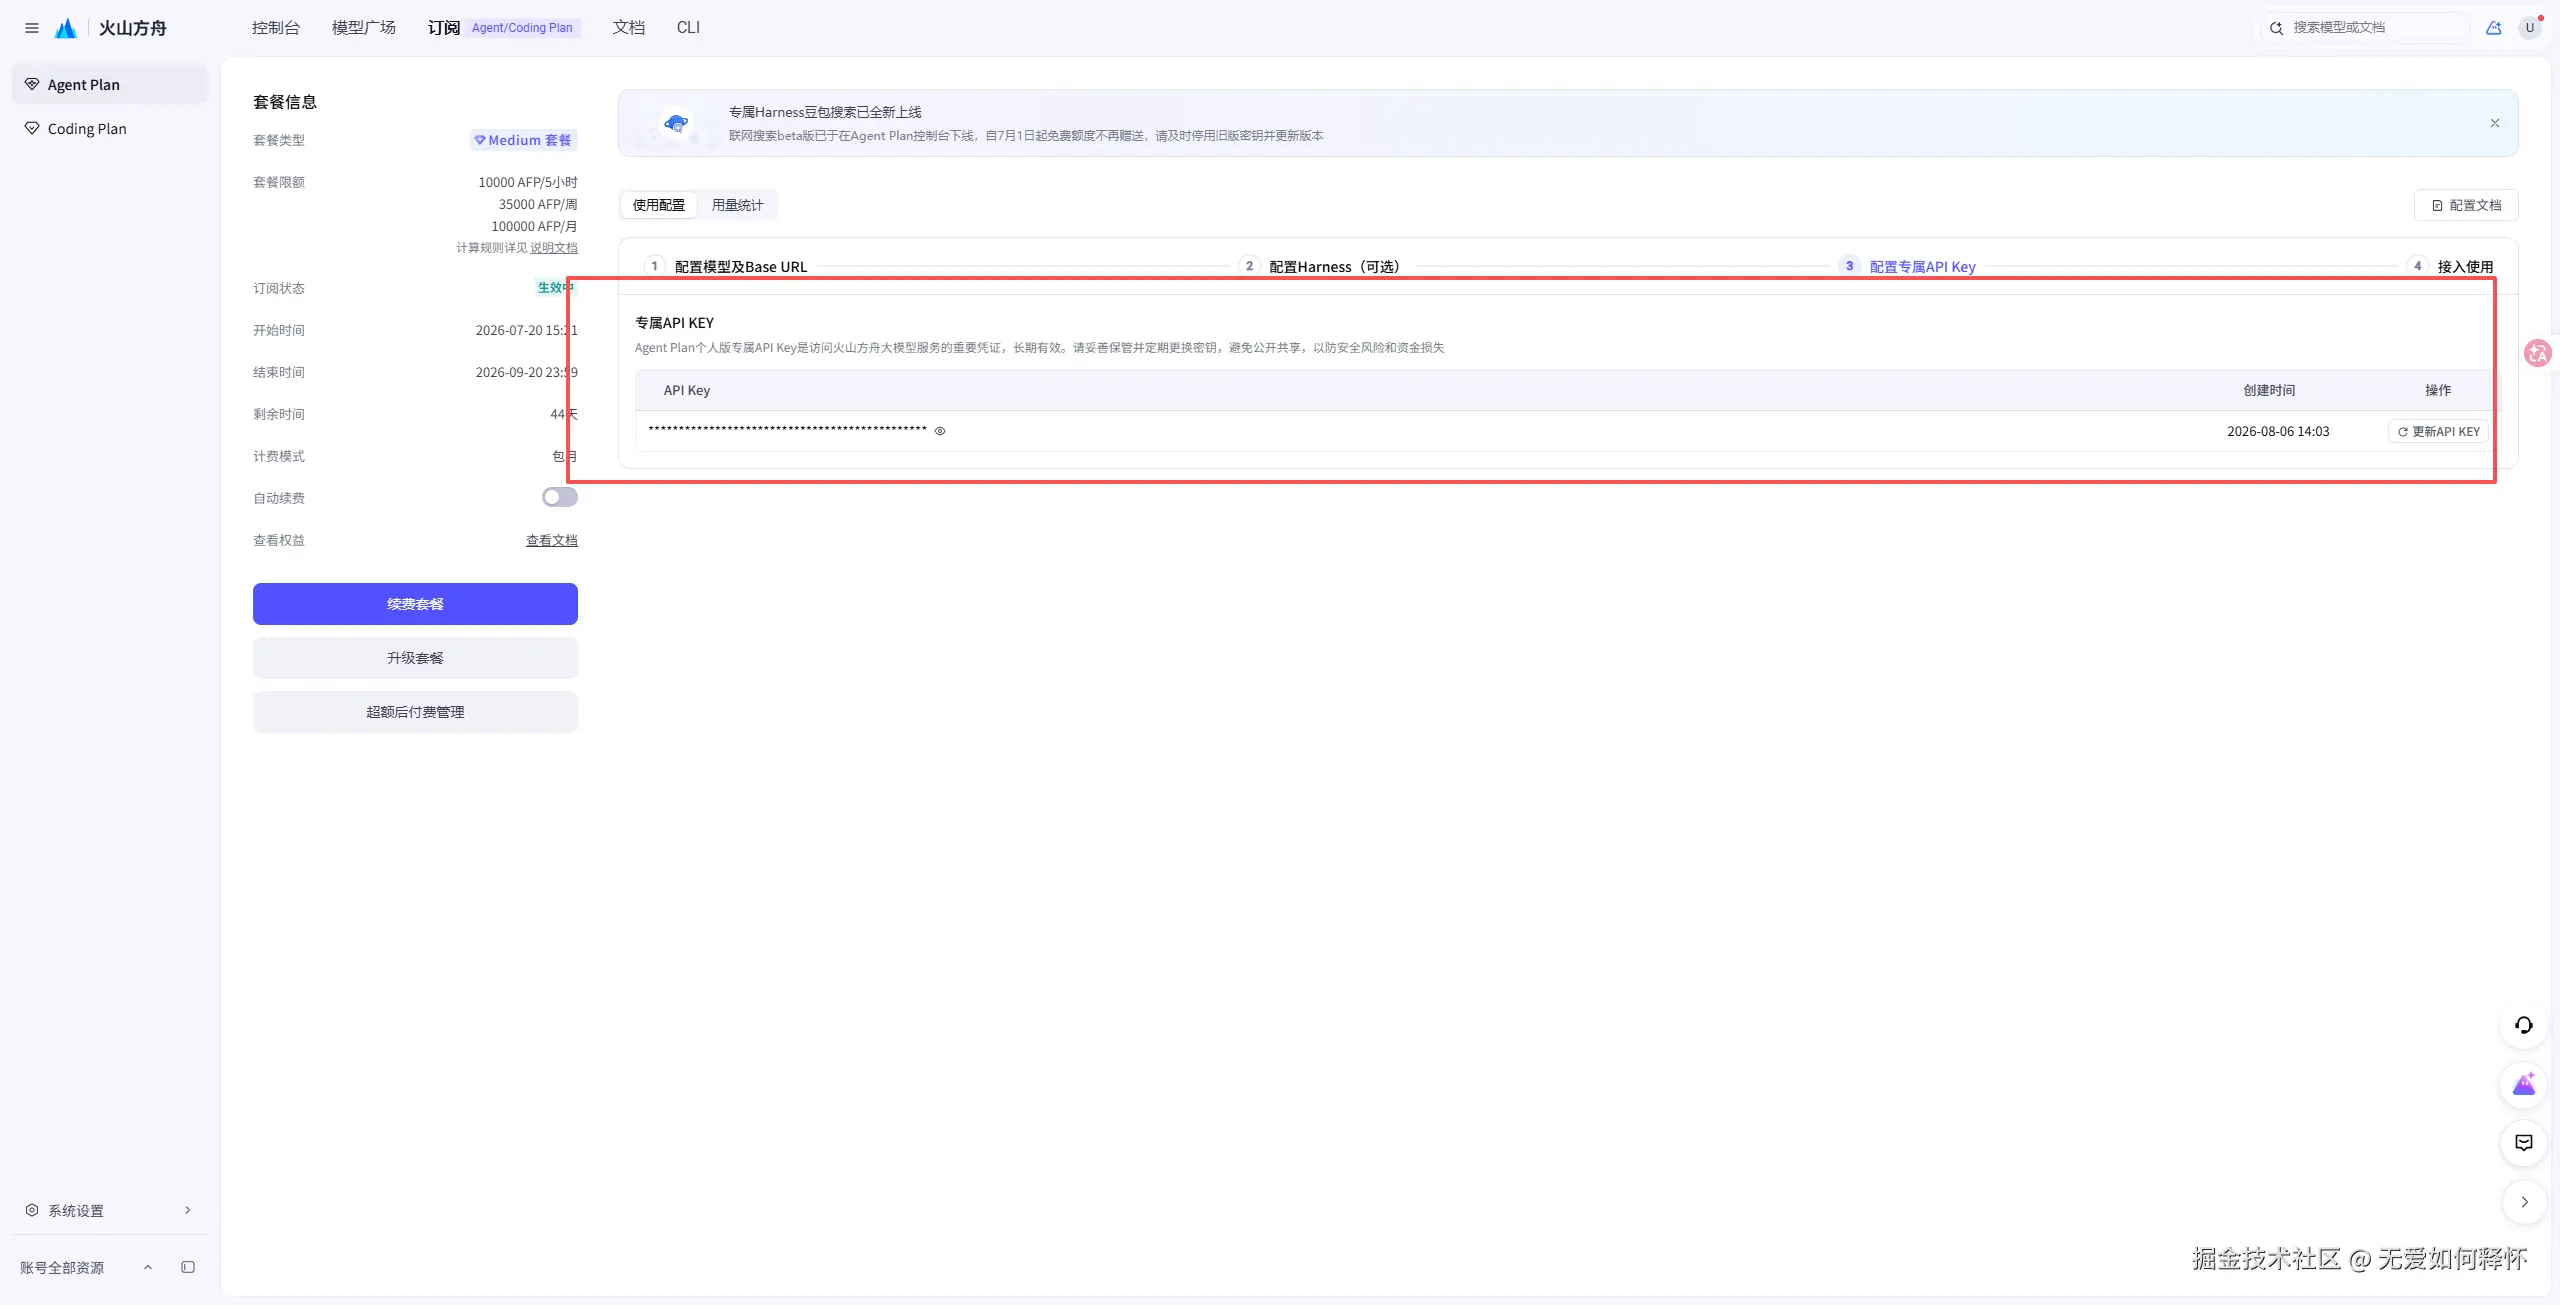The height and width of the screenshot is (1305, 2560).
Task: Open the 说明文档 link
Action: 554,248
